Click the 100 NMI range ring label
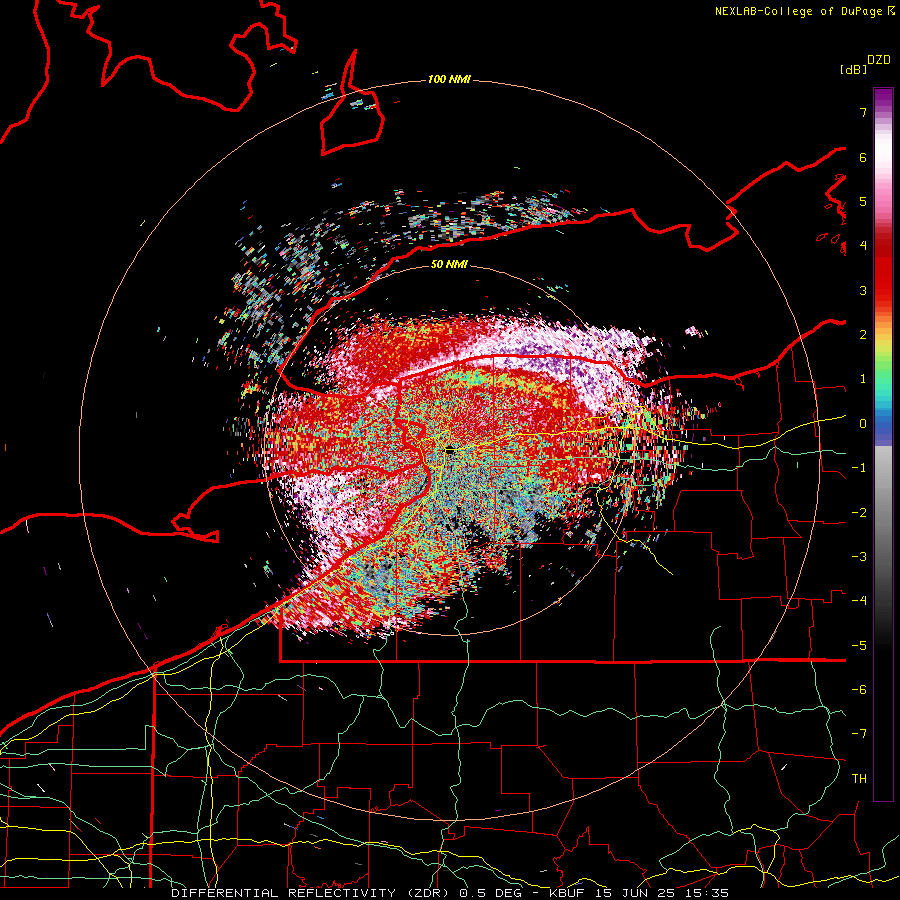 pyautogui.click(x=449, y=79)
